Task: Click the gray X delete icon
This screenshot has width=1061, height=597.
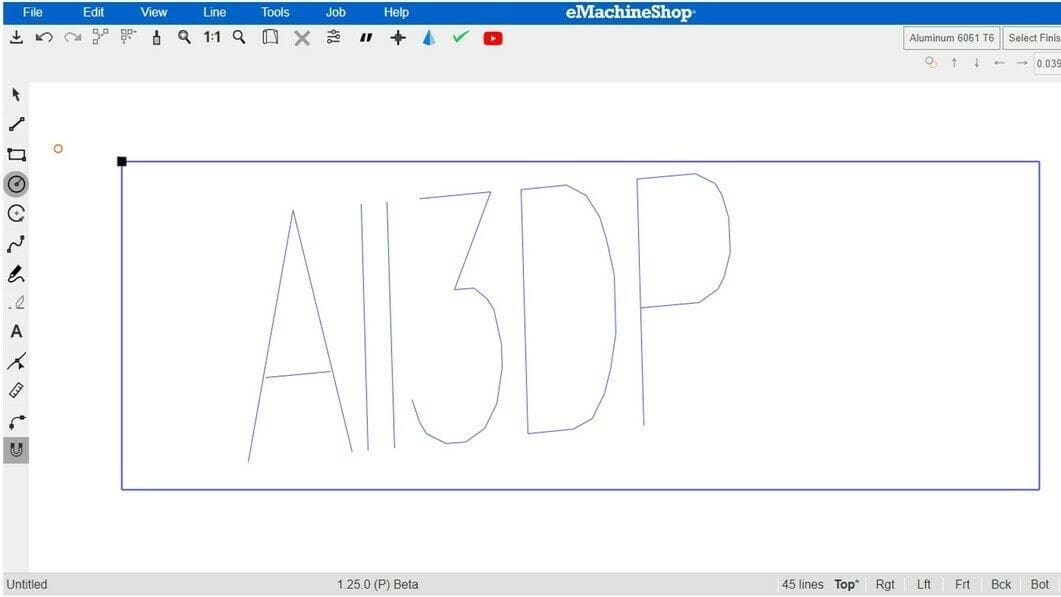Action: pyautogui.click(x=302, y=39)
